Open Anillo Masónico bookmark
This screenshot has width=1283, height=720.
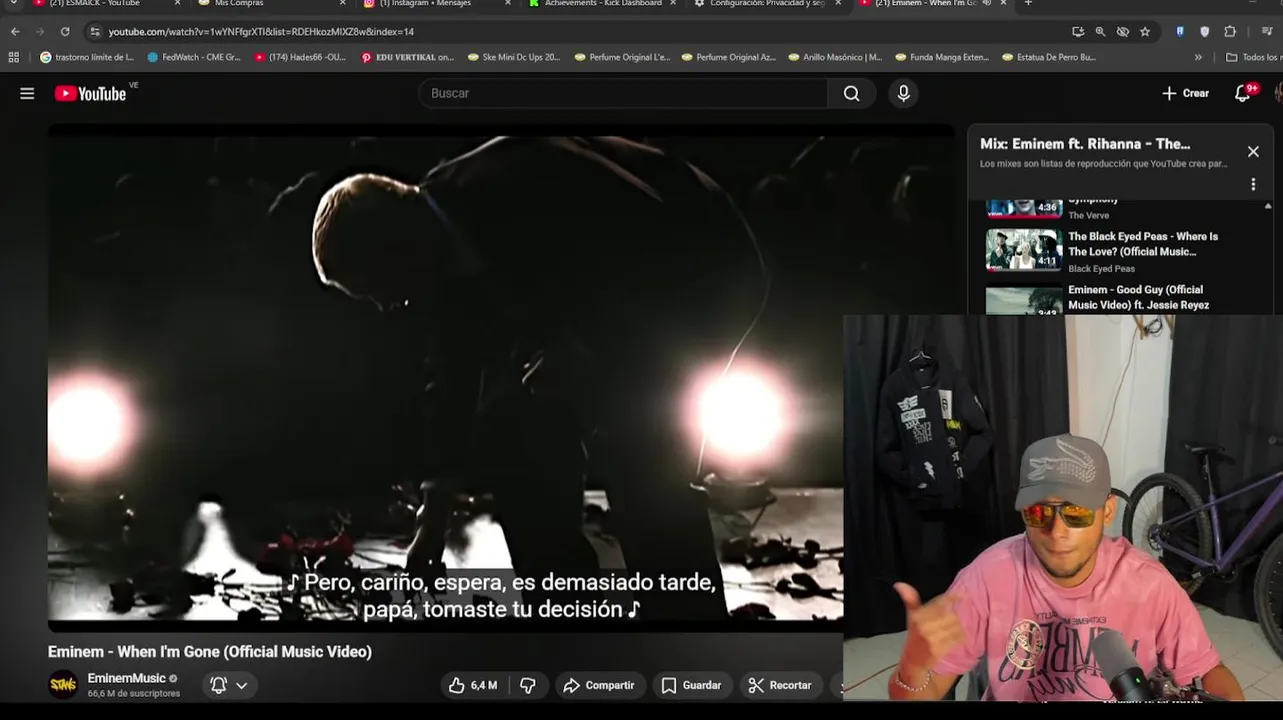point(835,57)
